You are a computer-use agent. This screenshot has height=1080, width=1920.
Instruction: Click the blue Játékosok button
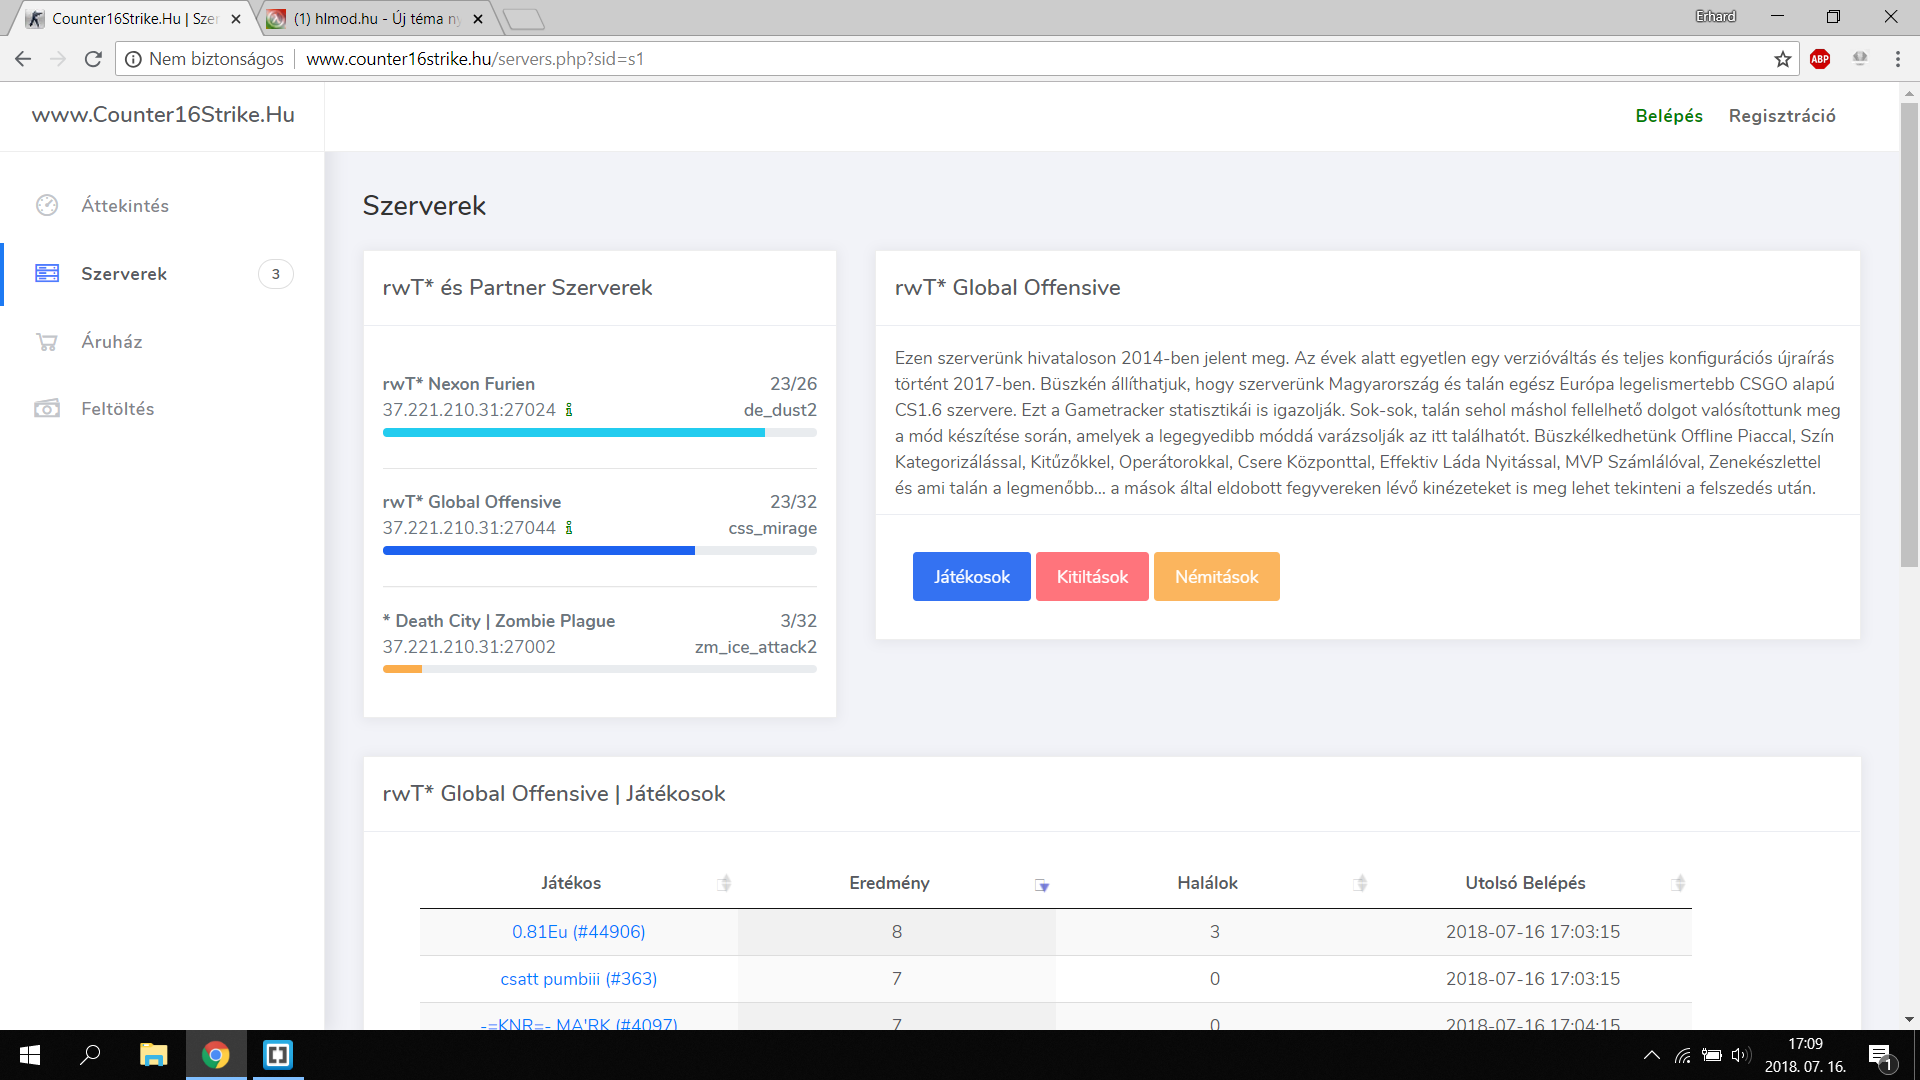[971, 577]
